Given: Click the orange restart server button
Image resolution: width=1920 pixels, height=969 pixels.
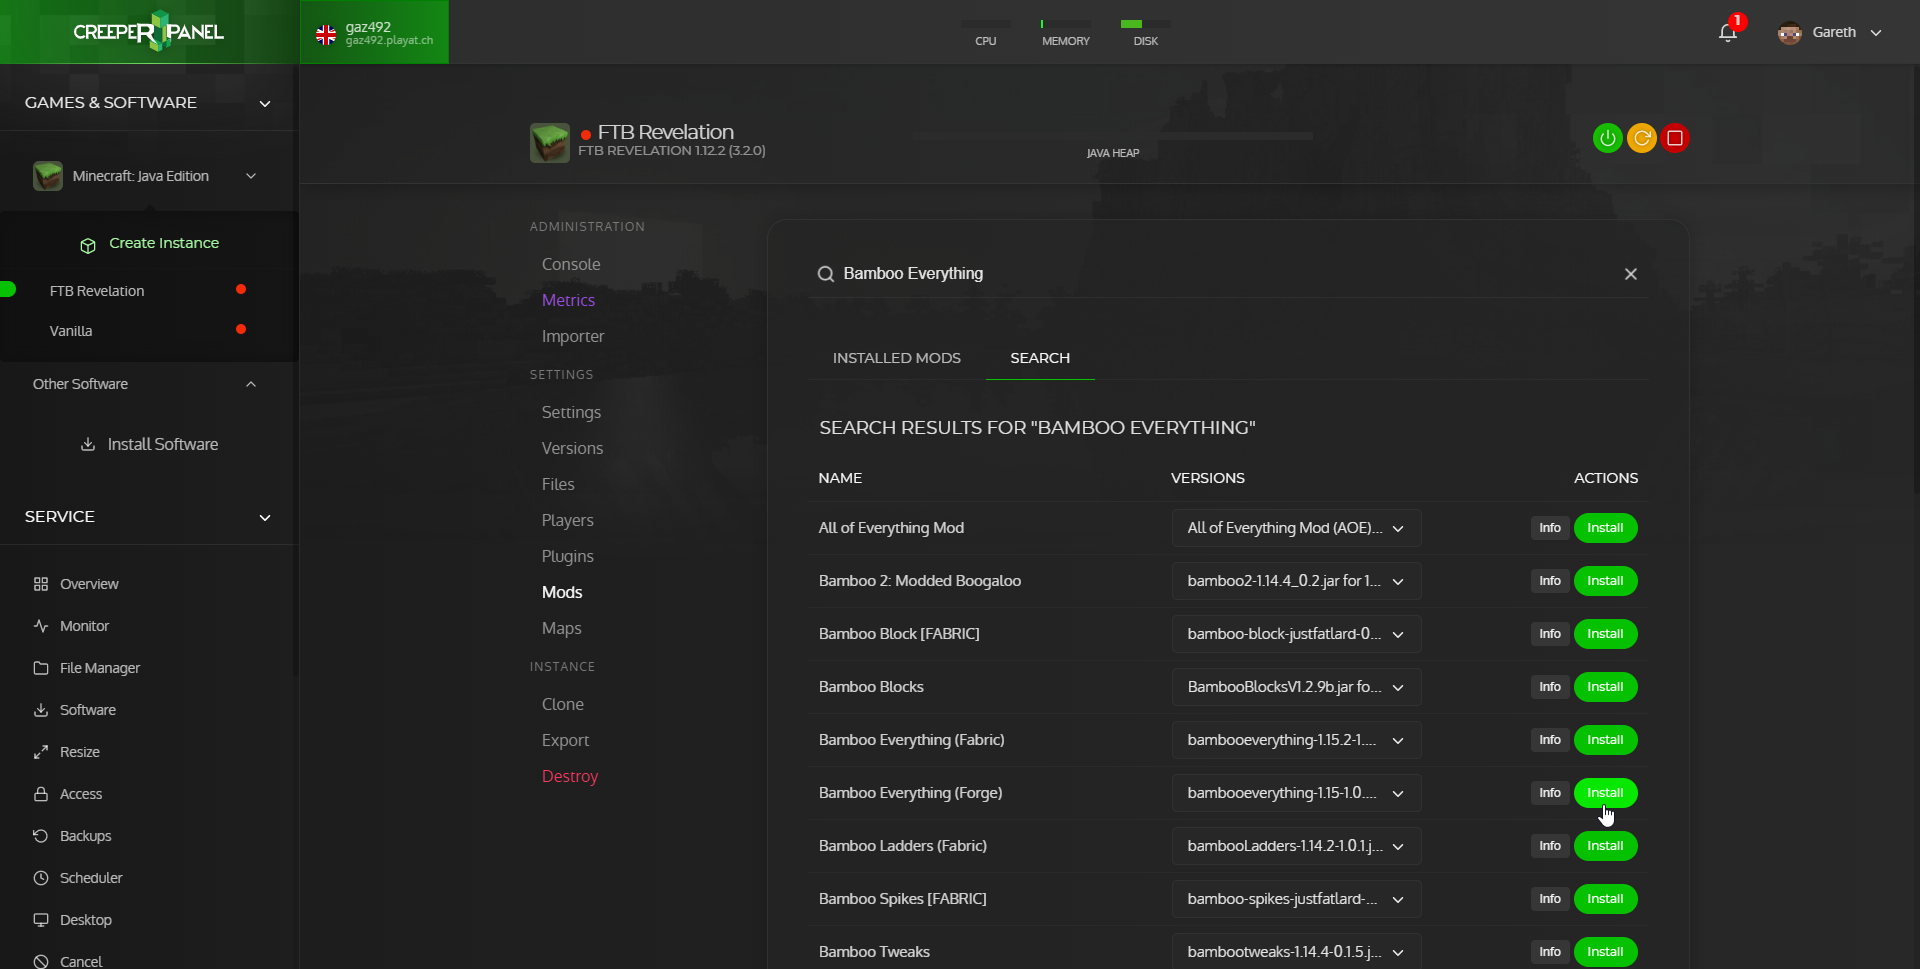Looking at the screenshot, I should point(1641,138).
